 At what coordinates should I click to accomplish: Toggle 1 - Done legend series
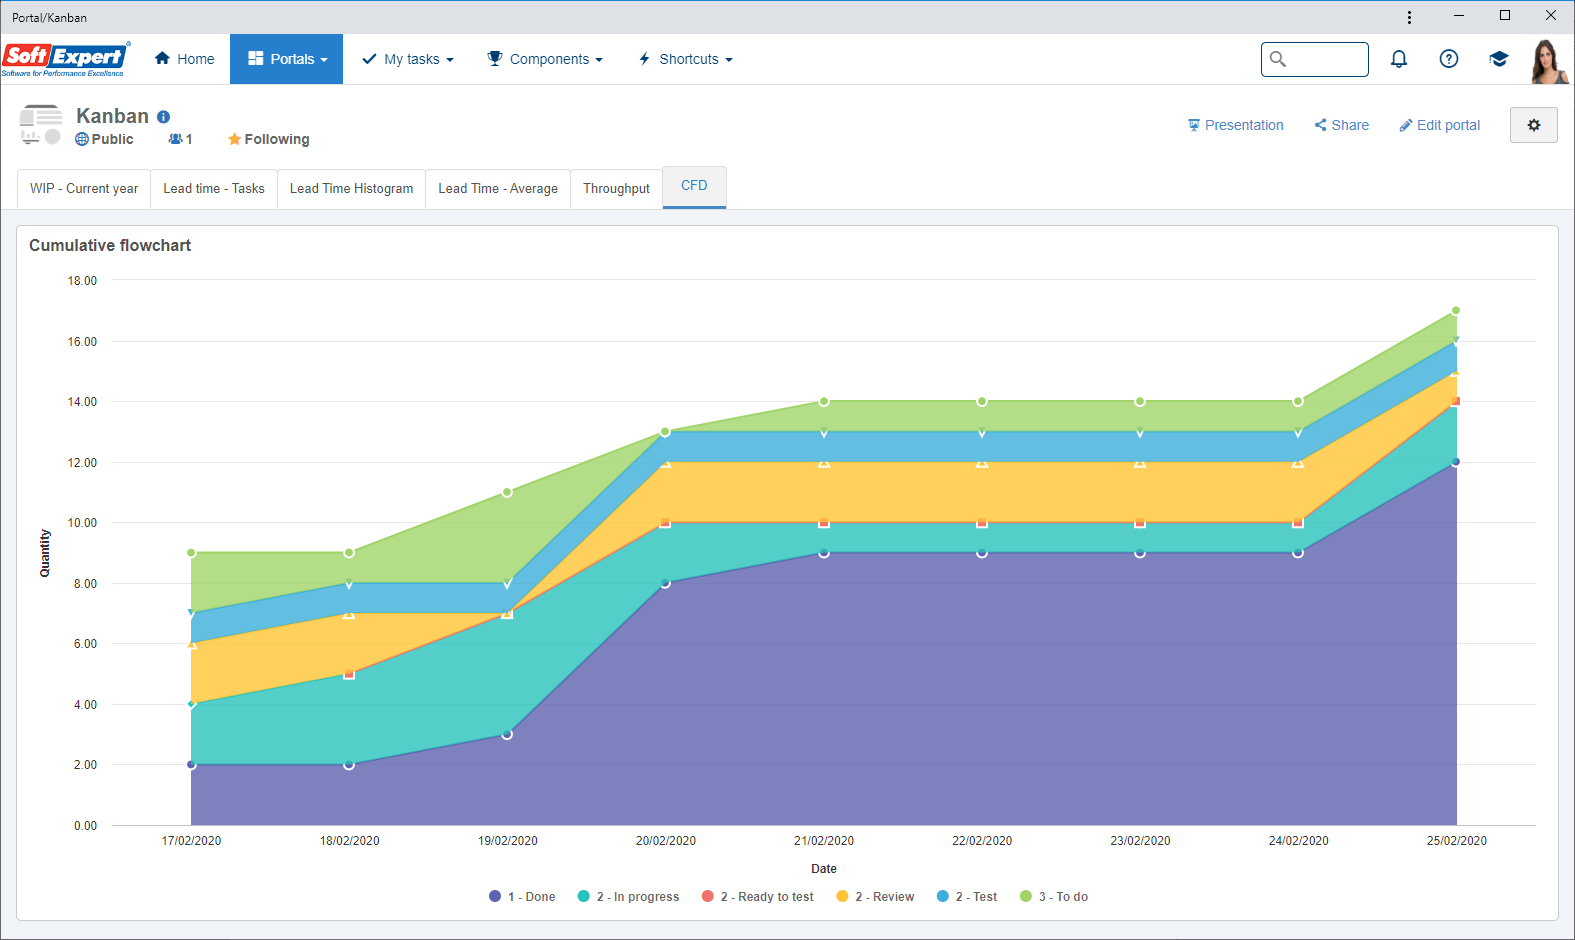click(522, 897)
